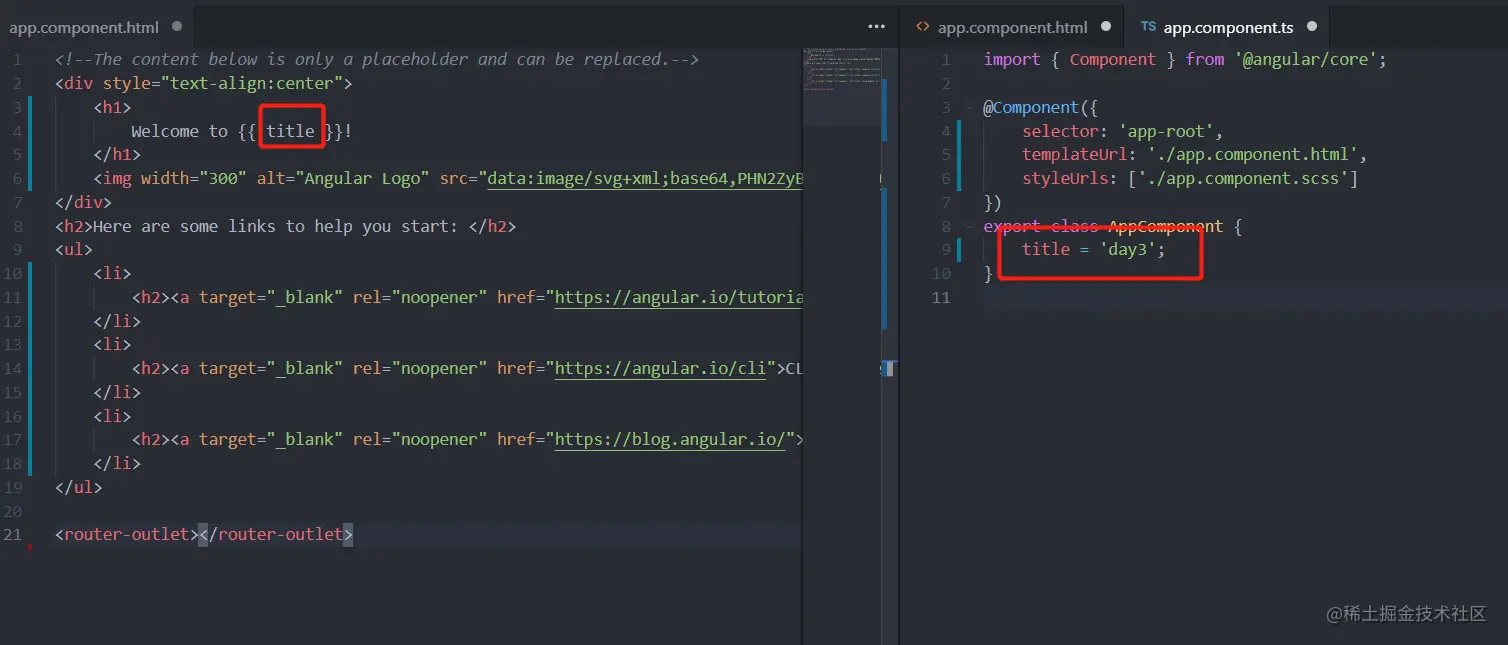This screenshot has height=645, width=1508.
Task: Switch to app.component.html tab in right editor group
Action: (1013, 27)
